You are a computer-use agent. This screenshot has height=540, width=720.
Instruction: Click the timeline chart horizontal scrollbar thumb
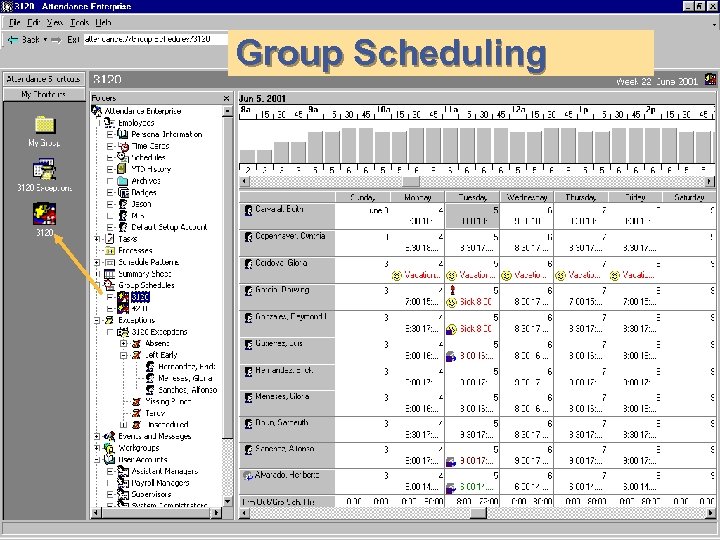[411, 181]
